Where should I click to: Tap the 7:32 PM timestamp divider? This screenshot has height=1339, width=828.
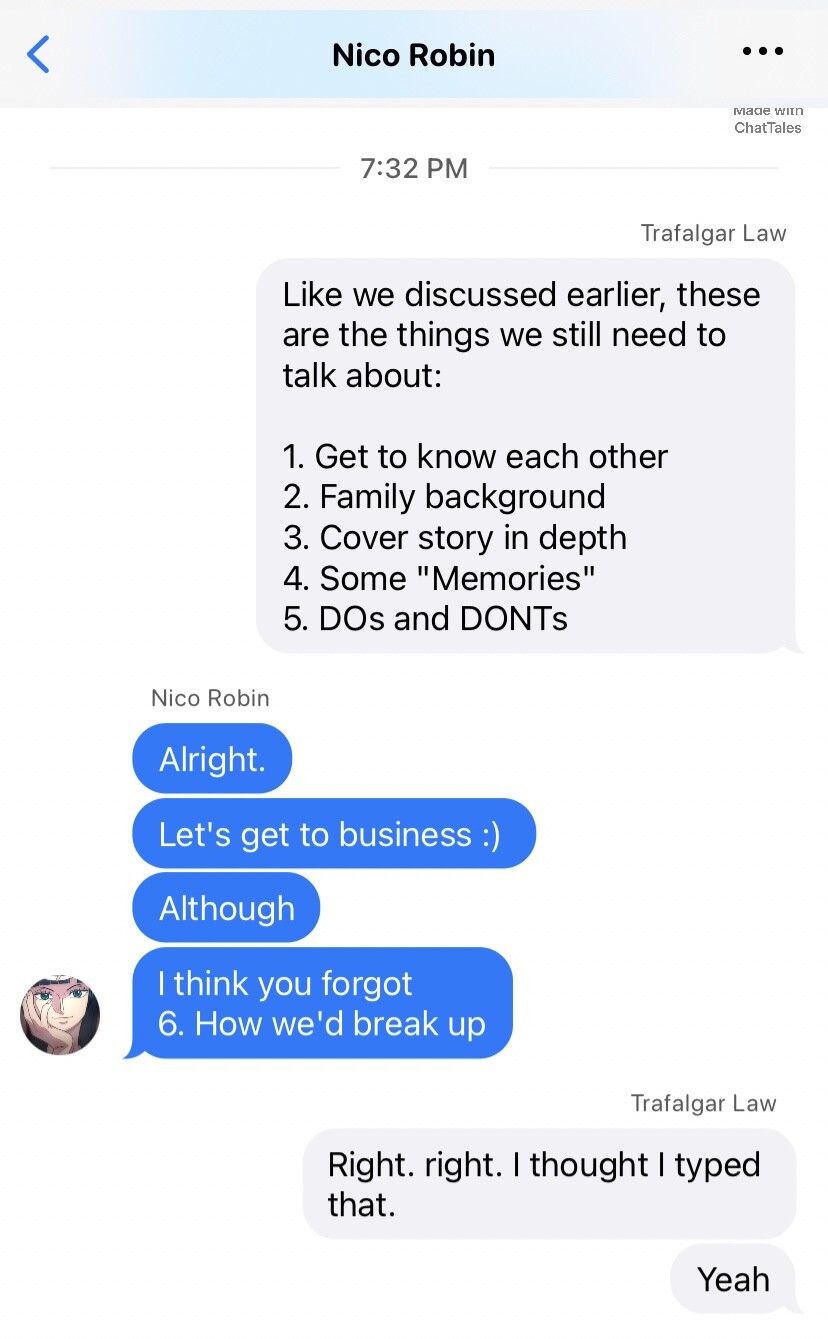tap(414, 168)
